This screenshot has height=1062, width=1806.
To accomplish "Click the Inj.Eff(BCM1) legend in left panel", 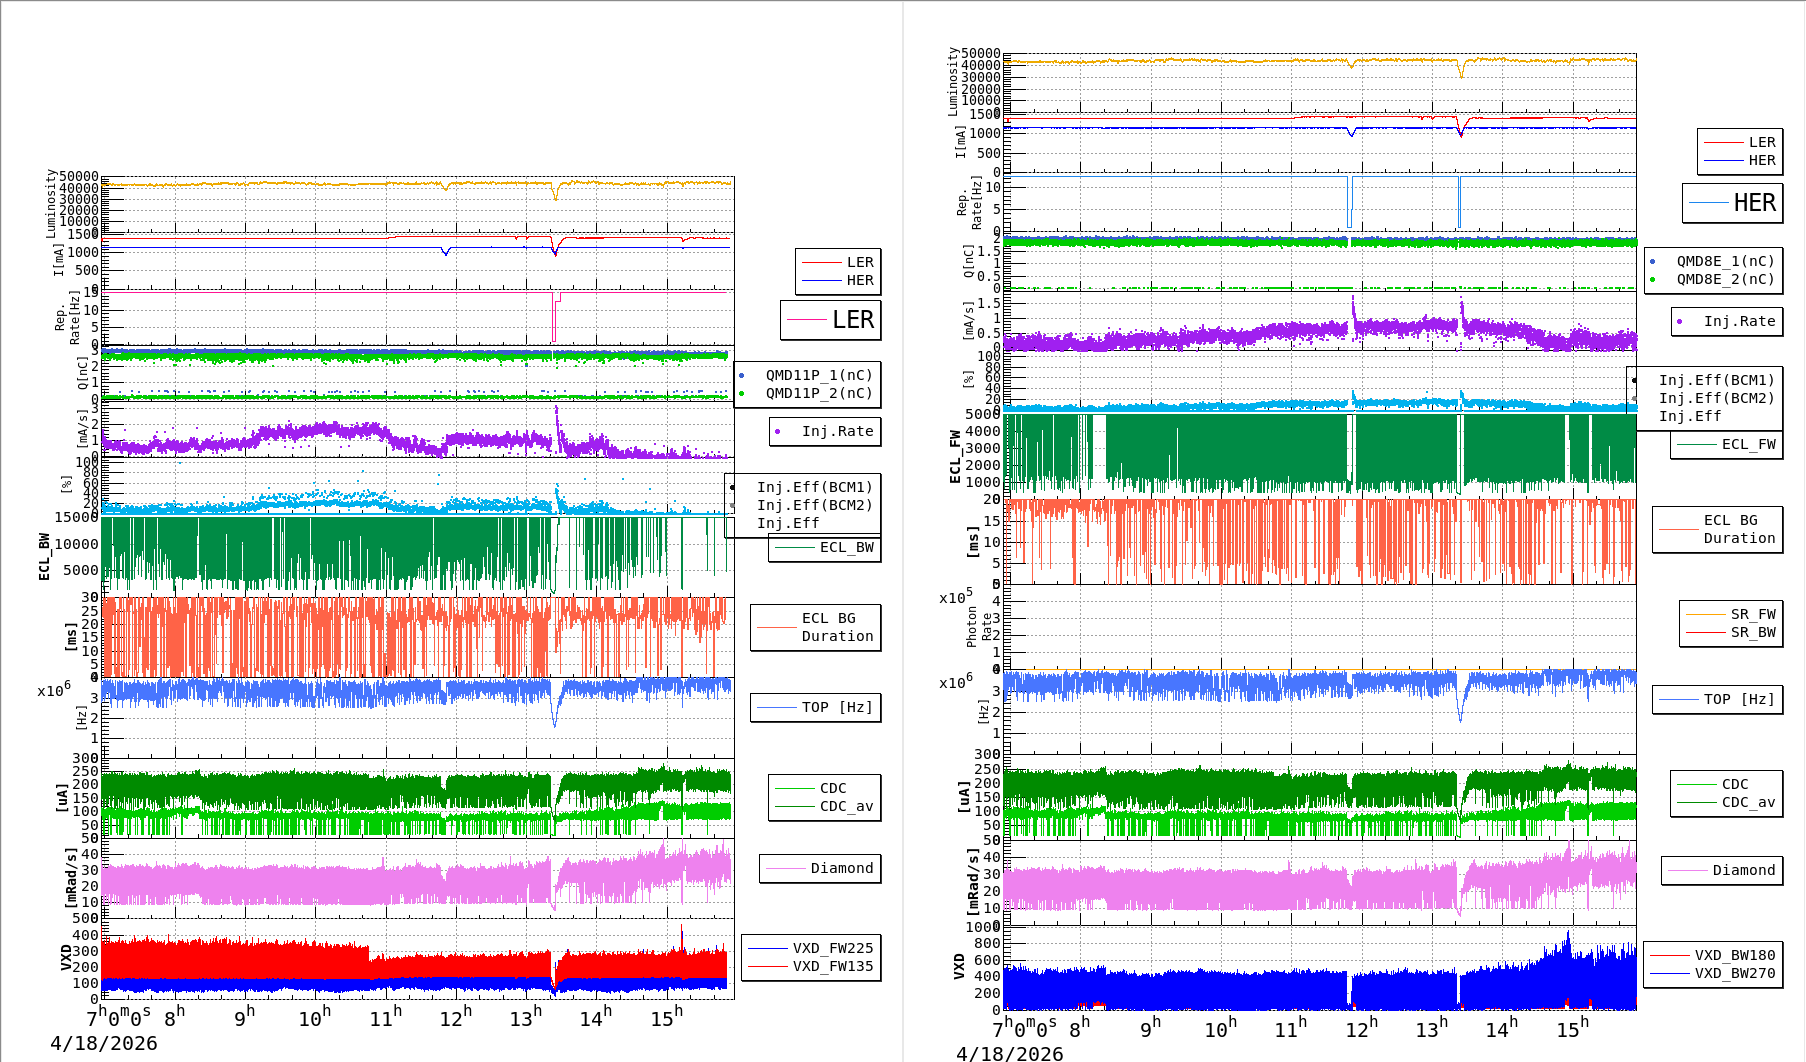I will pos(814,487).
